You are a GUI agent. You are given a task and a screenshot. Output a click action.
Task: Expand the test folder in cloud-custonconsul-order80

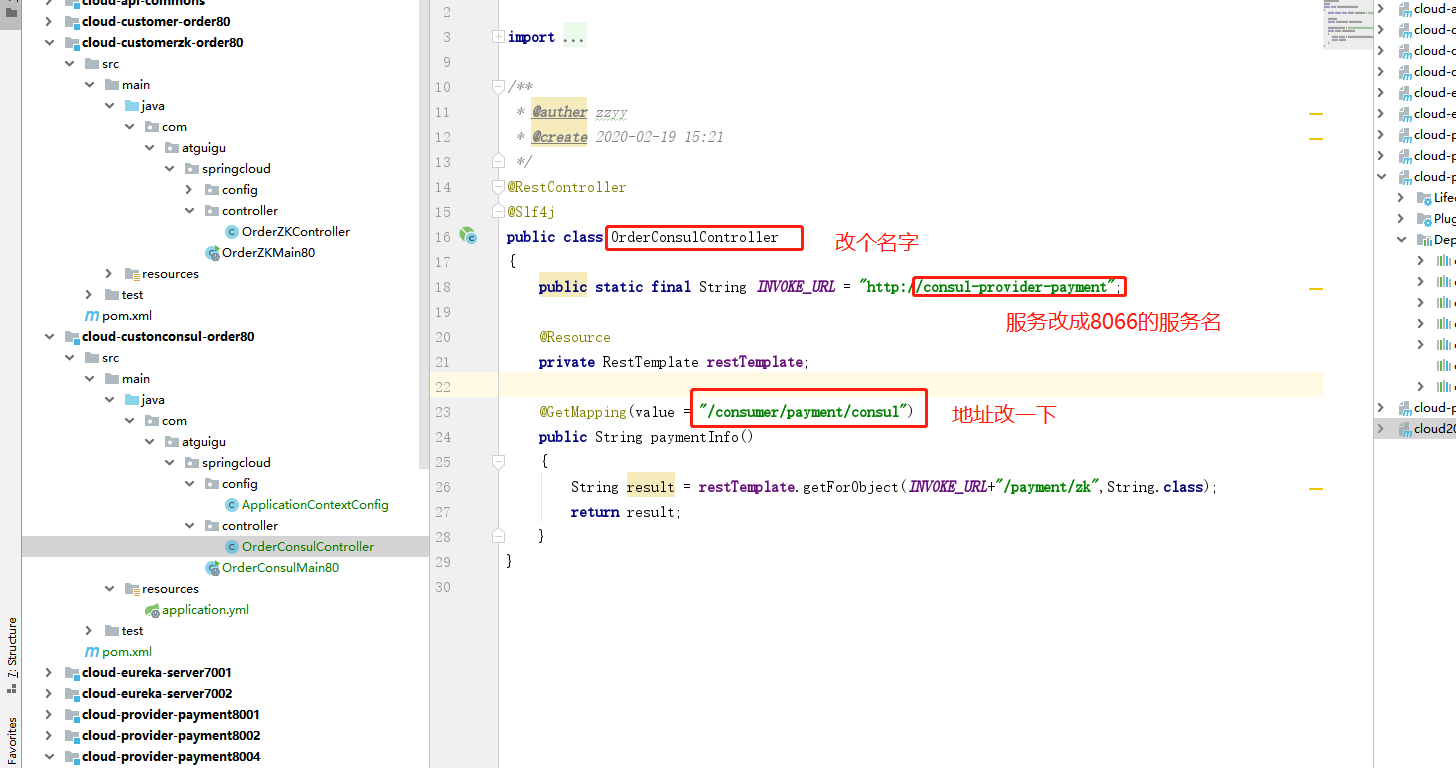coord(89,631)
